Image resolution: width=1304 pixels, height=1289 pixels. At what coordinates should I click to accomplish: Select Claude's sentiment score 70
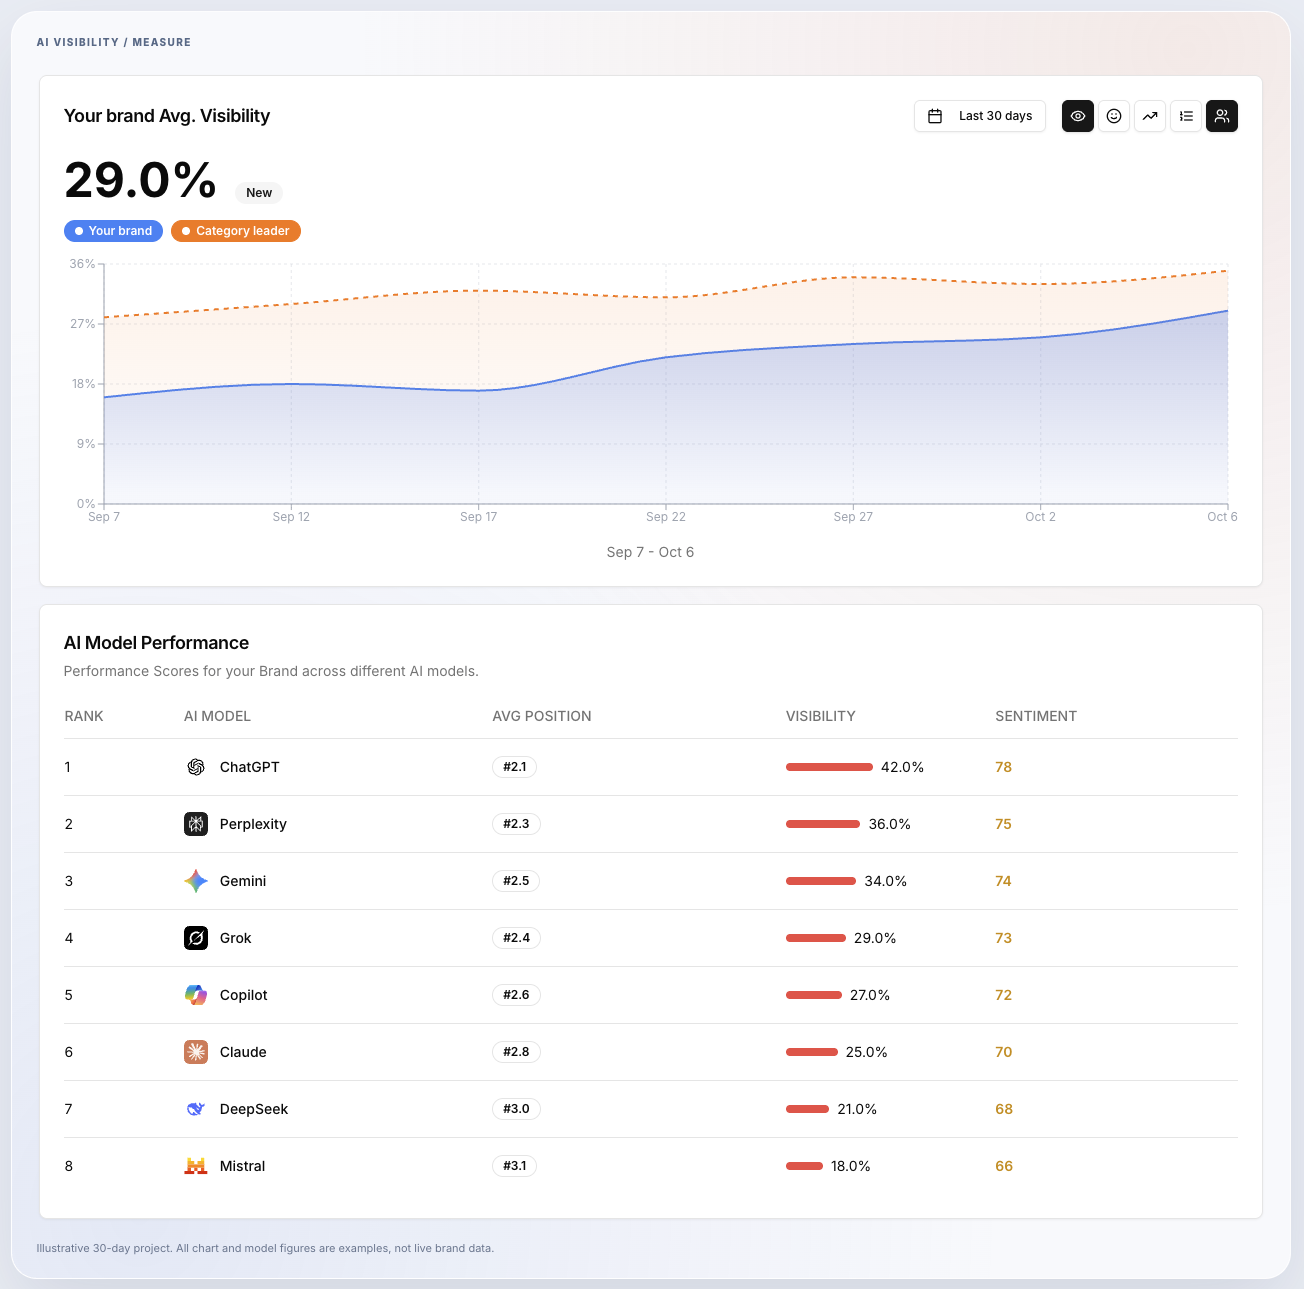[1003, 1052]
